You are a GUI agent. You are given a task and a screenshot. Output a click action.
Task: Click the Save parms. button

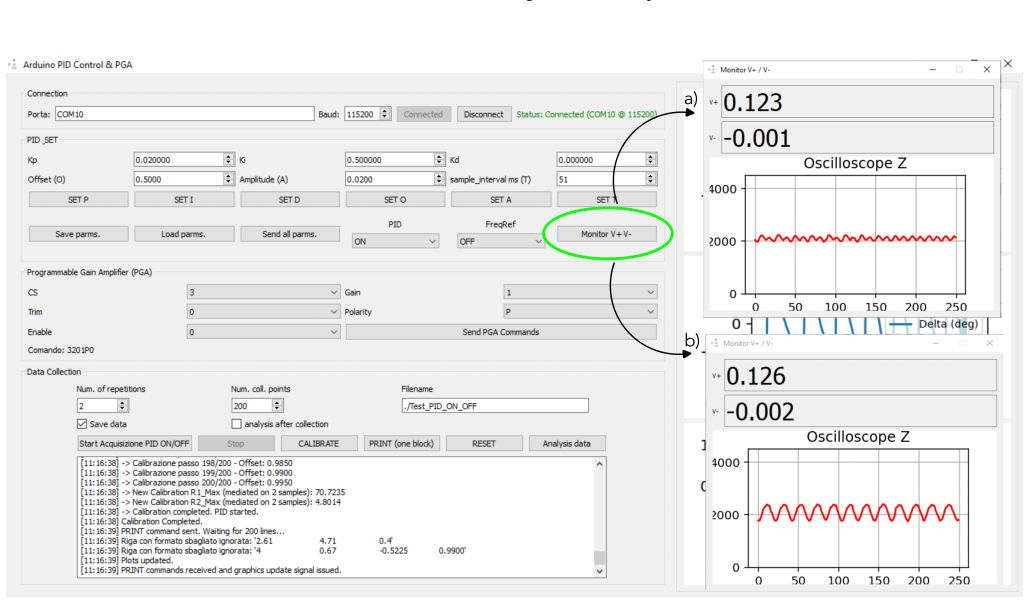pyautogui.click(x=78, y=234)
